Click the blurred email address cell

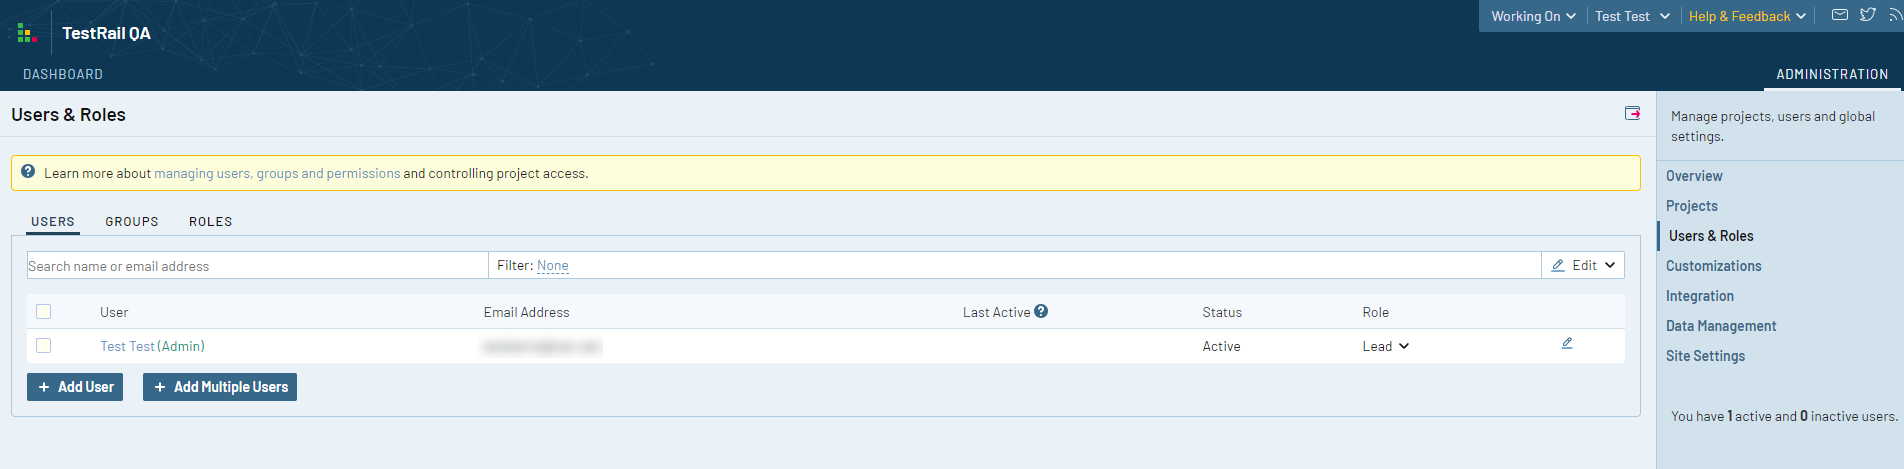tap(542, 346)
